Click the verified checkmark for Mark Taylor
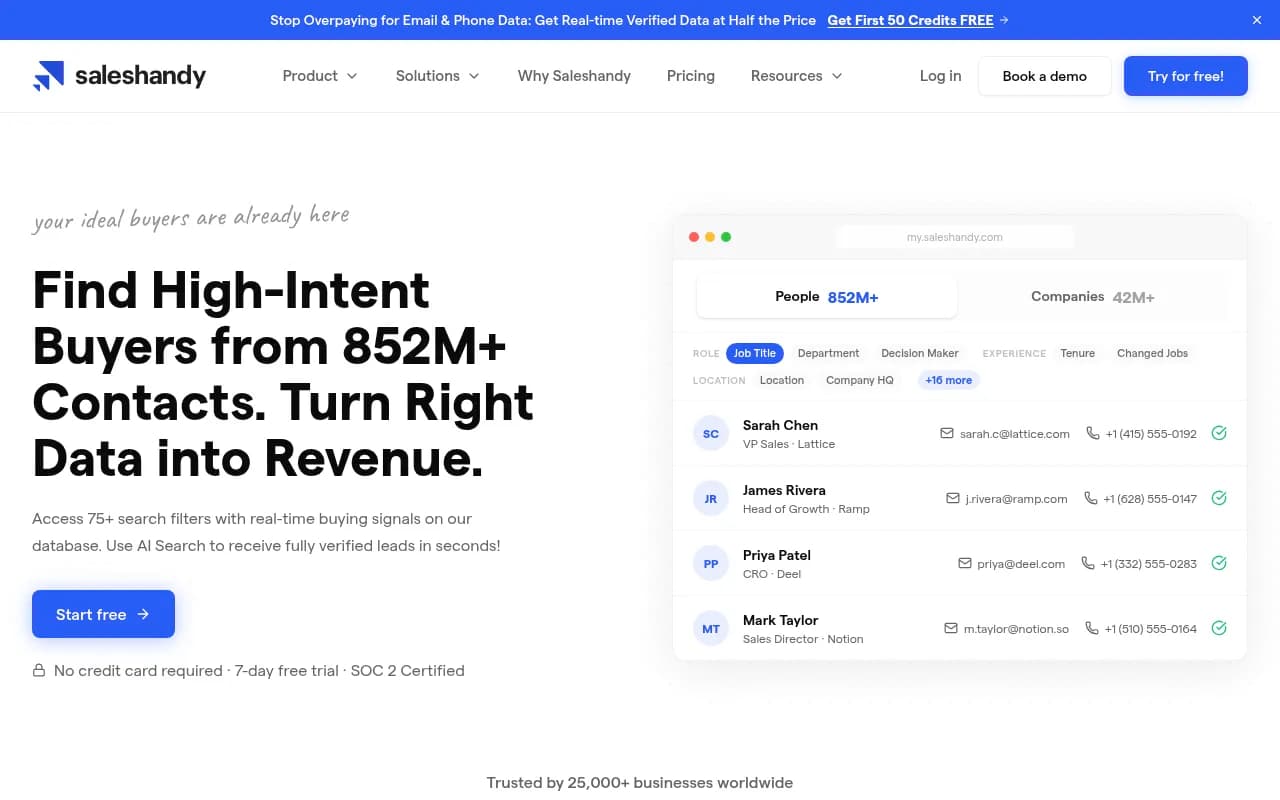 pos(1219,628)
